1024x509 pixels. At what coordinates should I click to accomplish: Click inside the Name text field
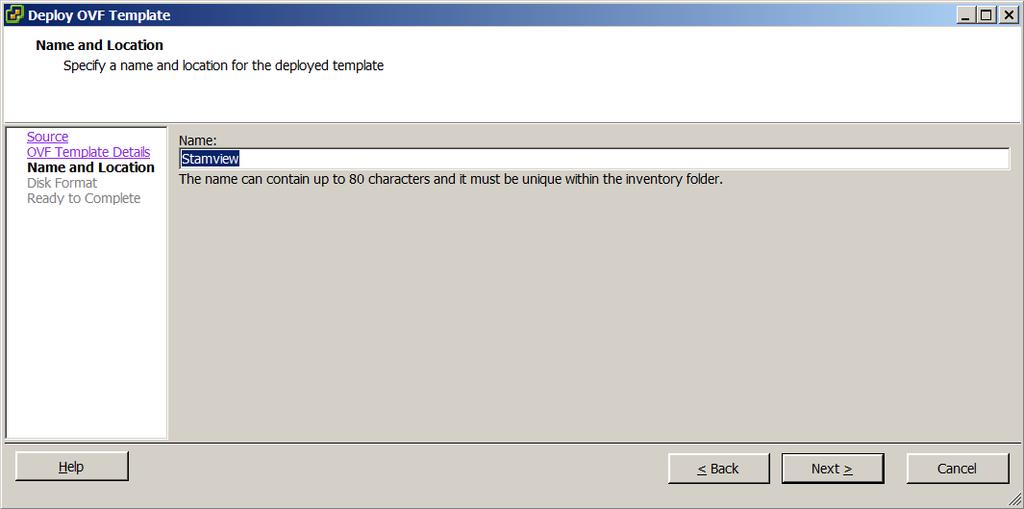click(594, 159)
